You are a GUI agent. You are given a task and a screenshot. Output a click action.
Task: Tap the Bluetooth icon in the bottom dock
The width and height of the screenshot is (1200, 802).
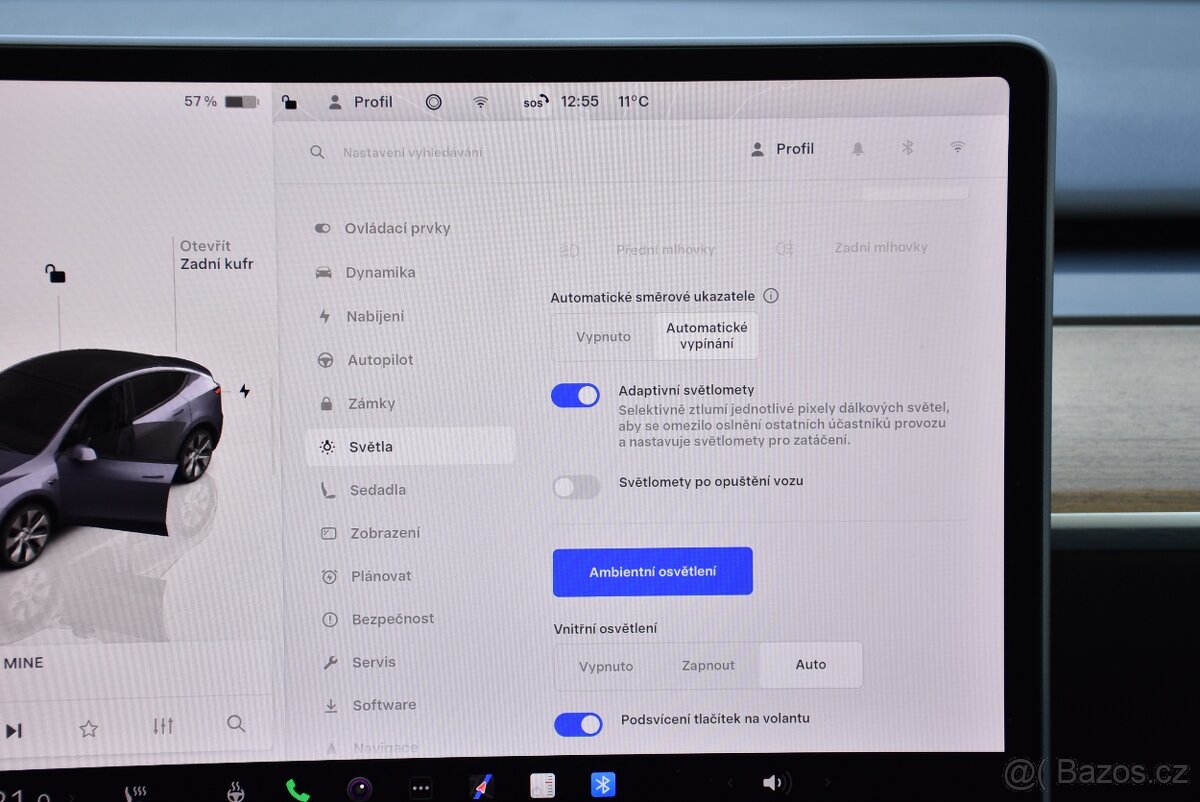coord(602,786)
